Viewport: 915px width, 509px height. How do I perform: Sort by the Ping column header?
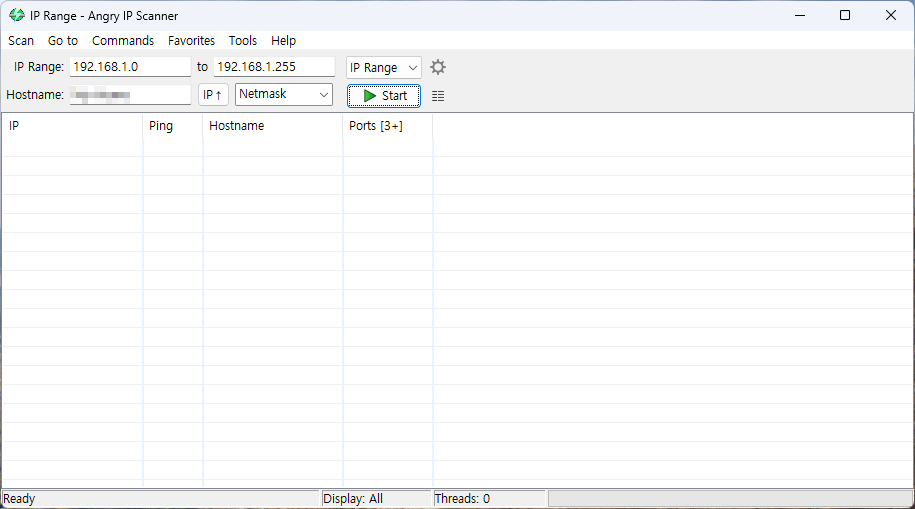(x=172, y=126)
